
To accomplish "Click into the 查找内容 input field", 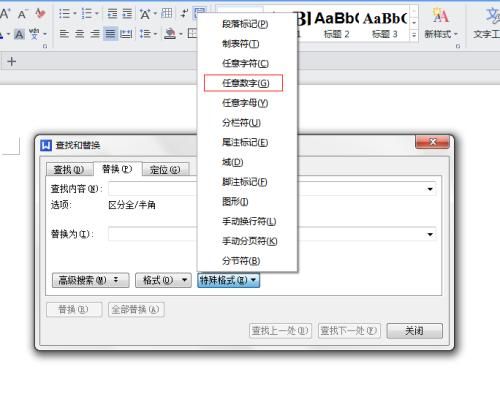I will click(x=272, y=189).
